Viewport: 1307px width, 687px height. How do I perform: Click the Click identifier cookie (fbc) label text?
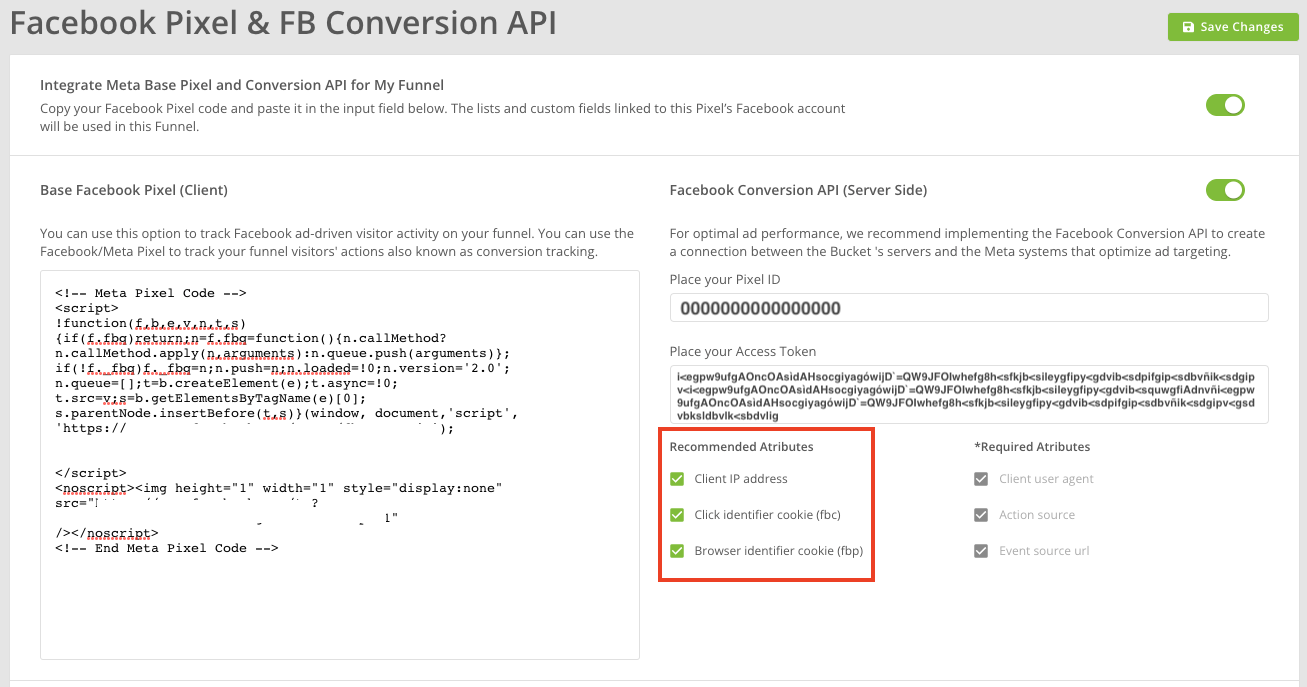click(767, 515)
